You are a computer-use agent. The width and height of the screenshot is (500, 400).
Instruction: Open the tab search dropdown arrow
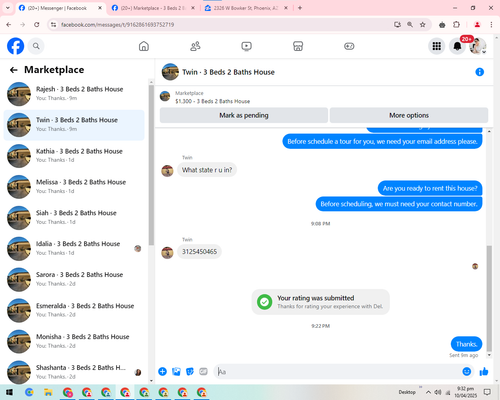pos(8,8)
